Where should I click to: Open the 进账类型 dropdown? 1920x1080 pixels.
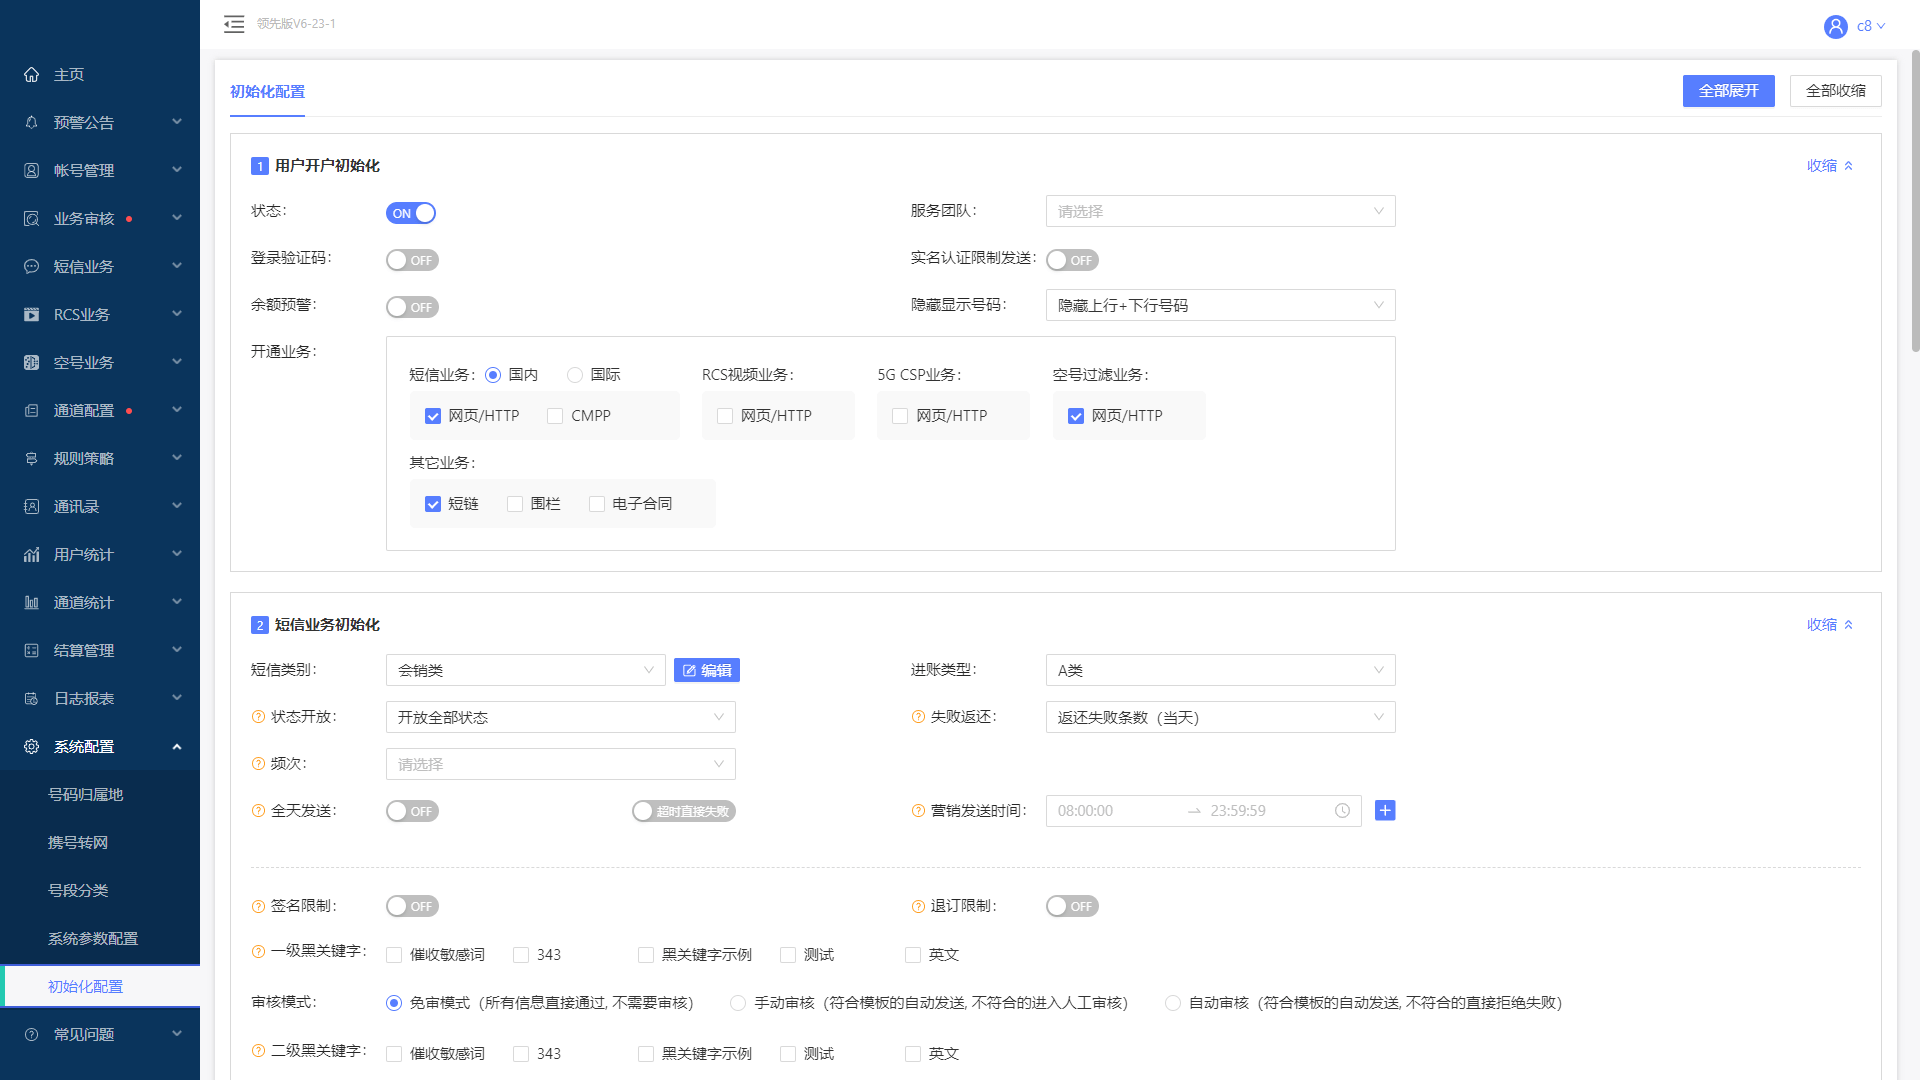click(1220, 670)
